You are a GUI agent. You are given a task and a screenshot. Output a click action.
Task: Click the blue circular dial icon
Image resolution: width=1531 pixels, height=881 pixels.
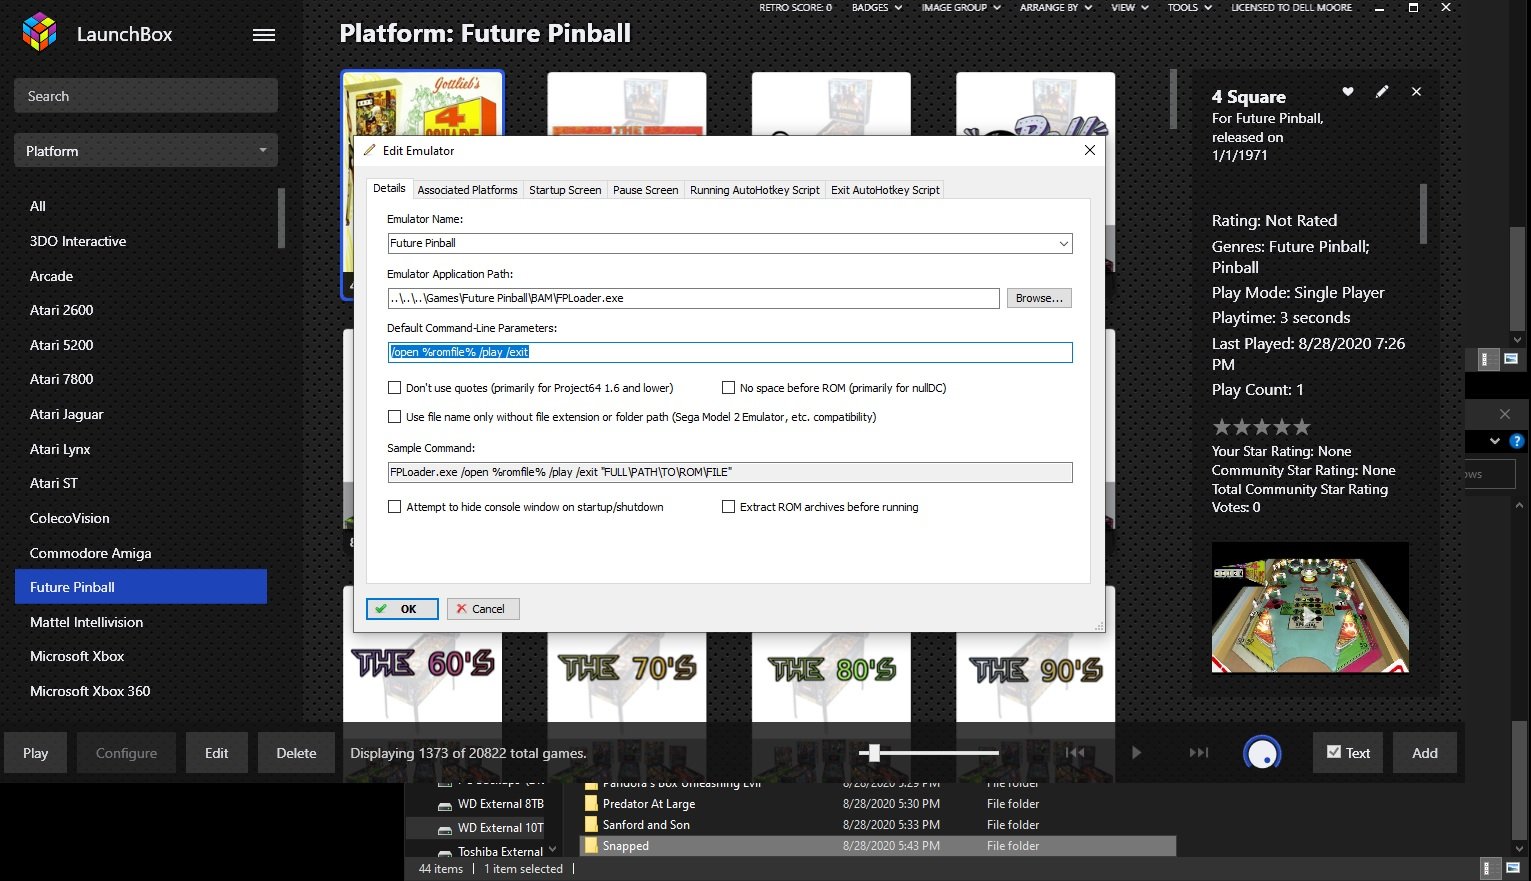(1262, 753)
